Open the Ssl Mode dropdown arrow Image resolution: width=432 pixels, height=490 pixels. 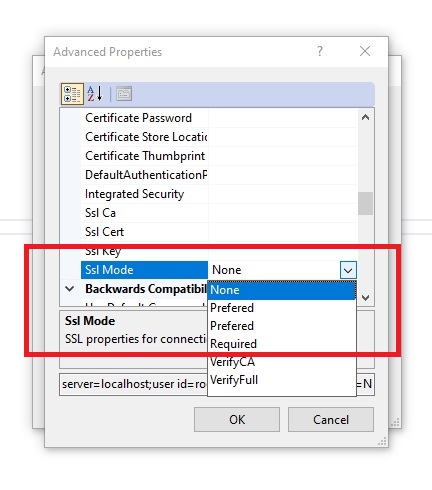click(x=348, y=270)
